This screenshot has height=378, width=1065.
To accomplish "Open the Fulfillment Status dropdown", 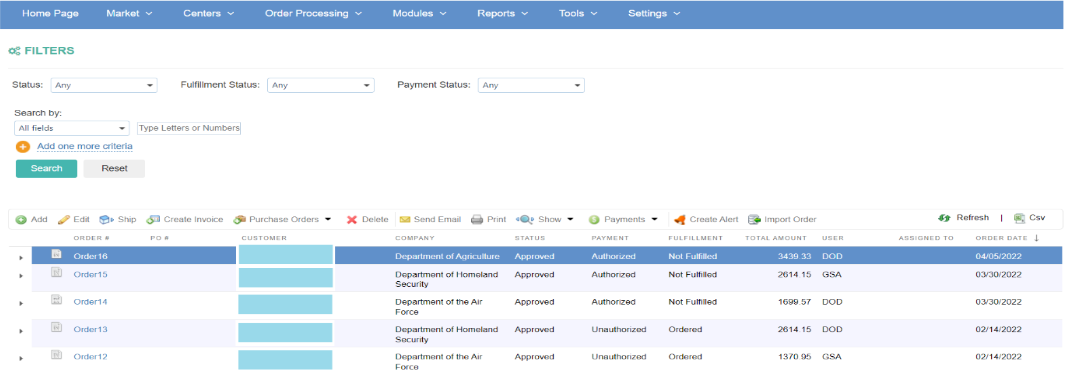I will coord(321,86).
